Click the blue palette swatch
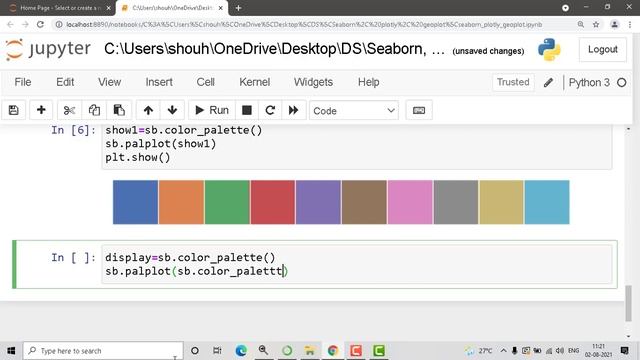 [x=136, y=202]
